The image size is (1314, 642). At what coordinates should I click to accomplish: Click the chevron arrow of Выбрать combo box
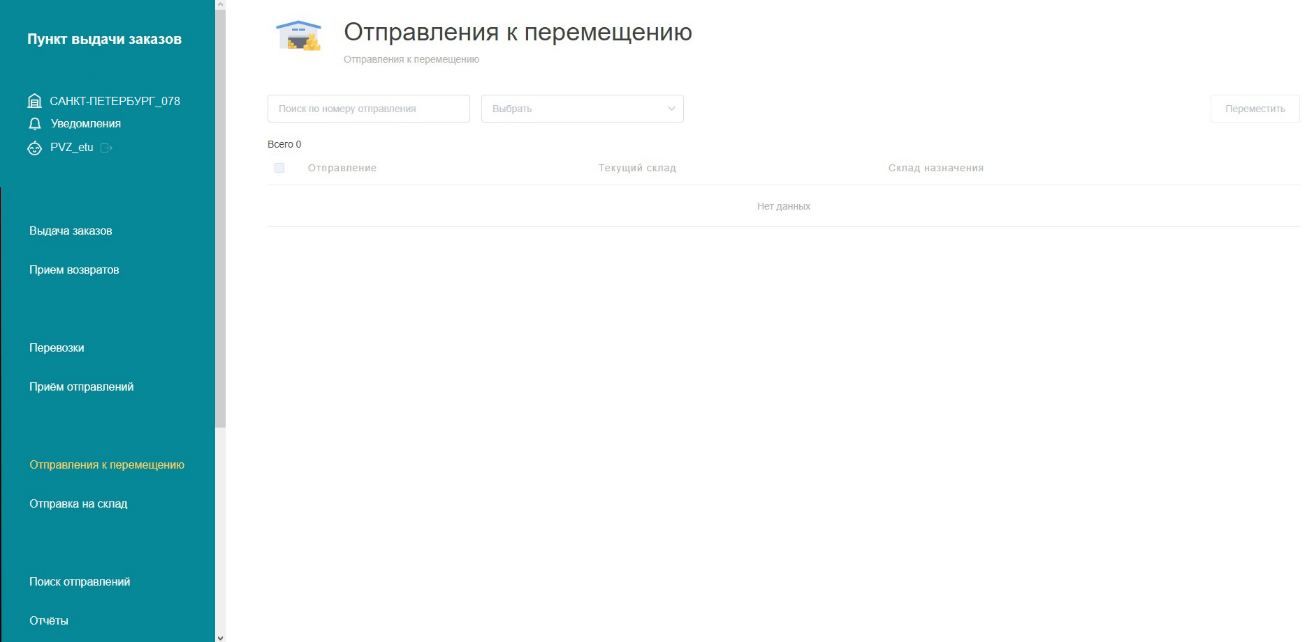tap(671, 109)
